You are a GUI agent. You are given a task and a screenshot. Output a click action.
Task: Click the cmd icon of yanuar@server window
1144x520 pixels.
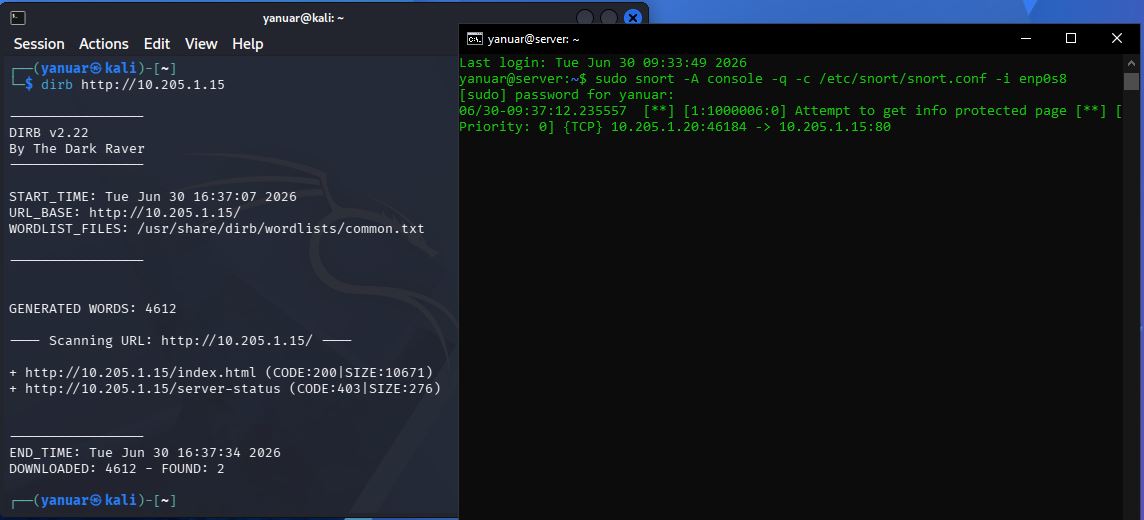click(x=474, y=39)
